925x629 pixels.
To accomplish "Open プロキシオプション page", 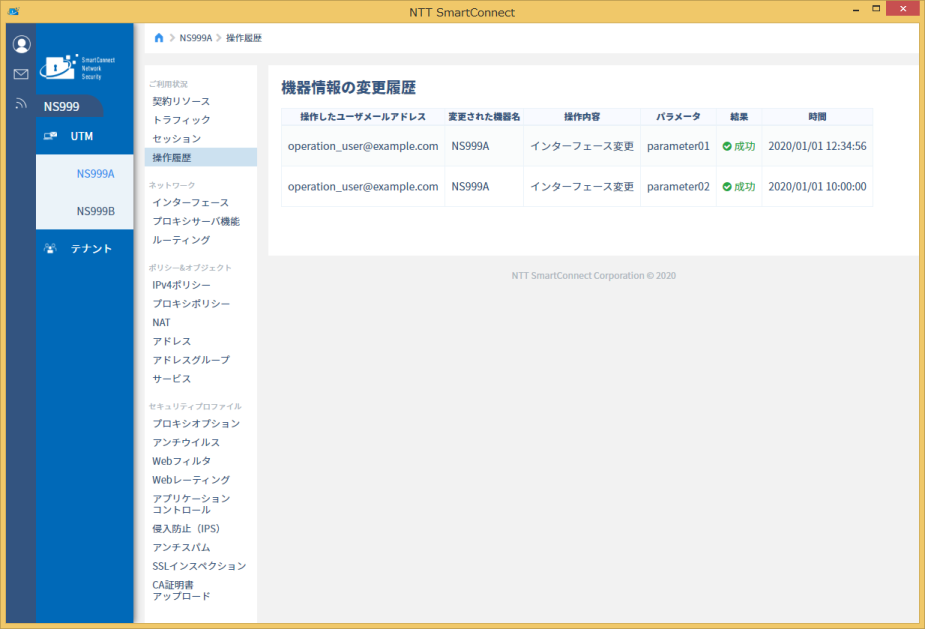I will (x=196, y=424).
